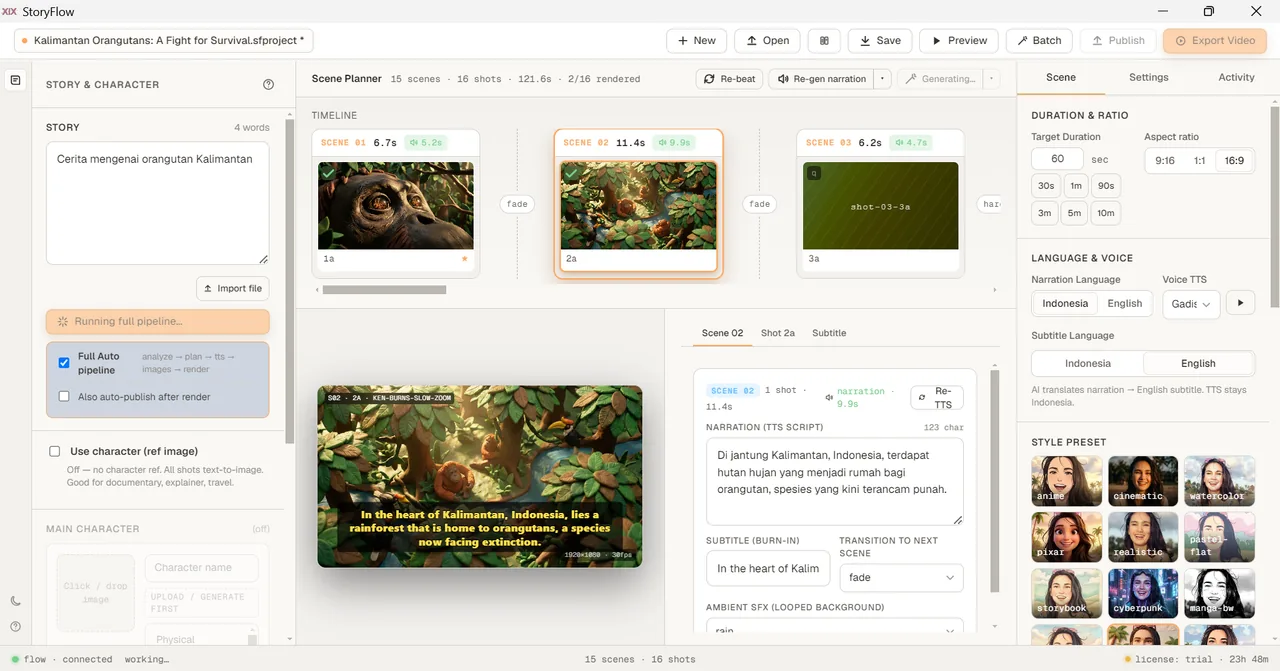
Task: Select Scene 02 thumbnail 2a
Action: [638, 206]
